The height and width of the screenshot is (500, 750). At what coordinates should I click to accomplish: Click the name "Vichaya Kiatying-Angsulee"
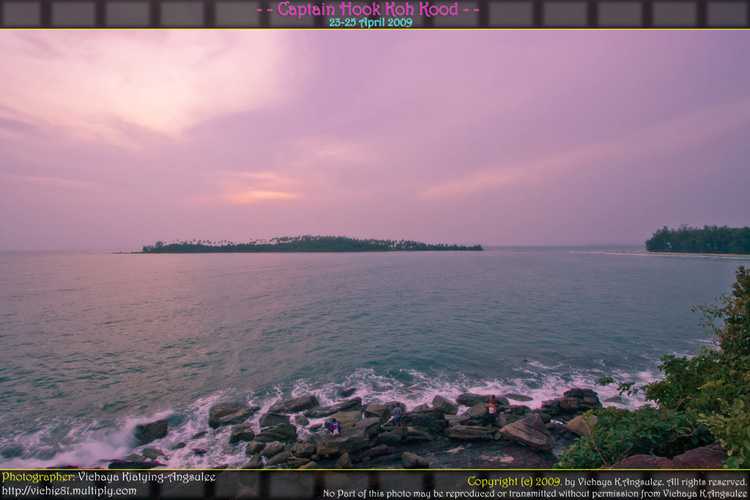(x=147, y=478)
